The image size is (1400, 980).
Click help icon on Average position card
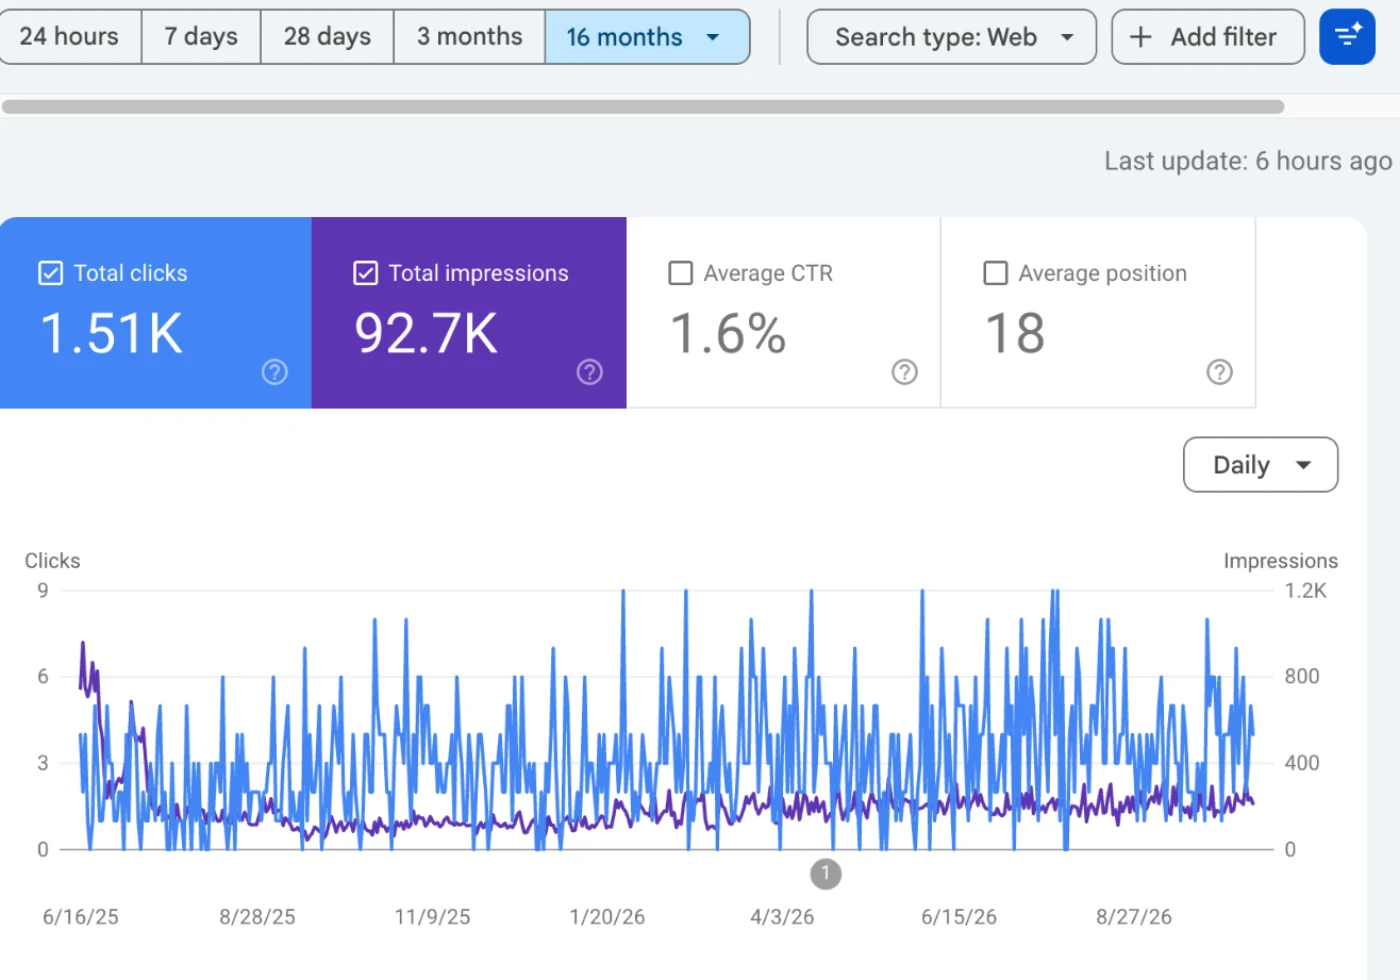pos(1220,372)
